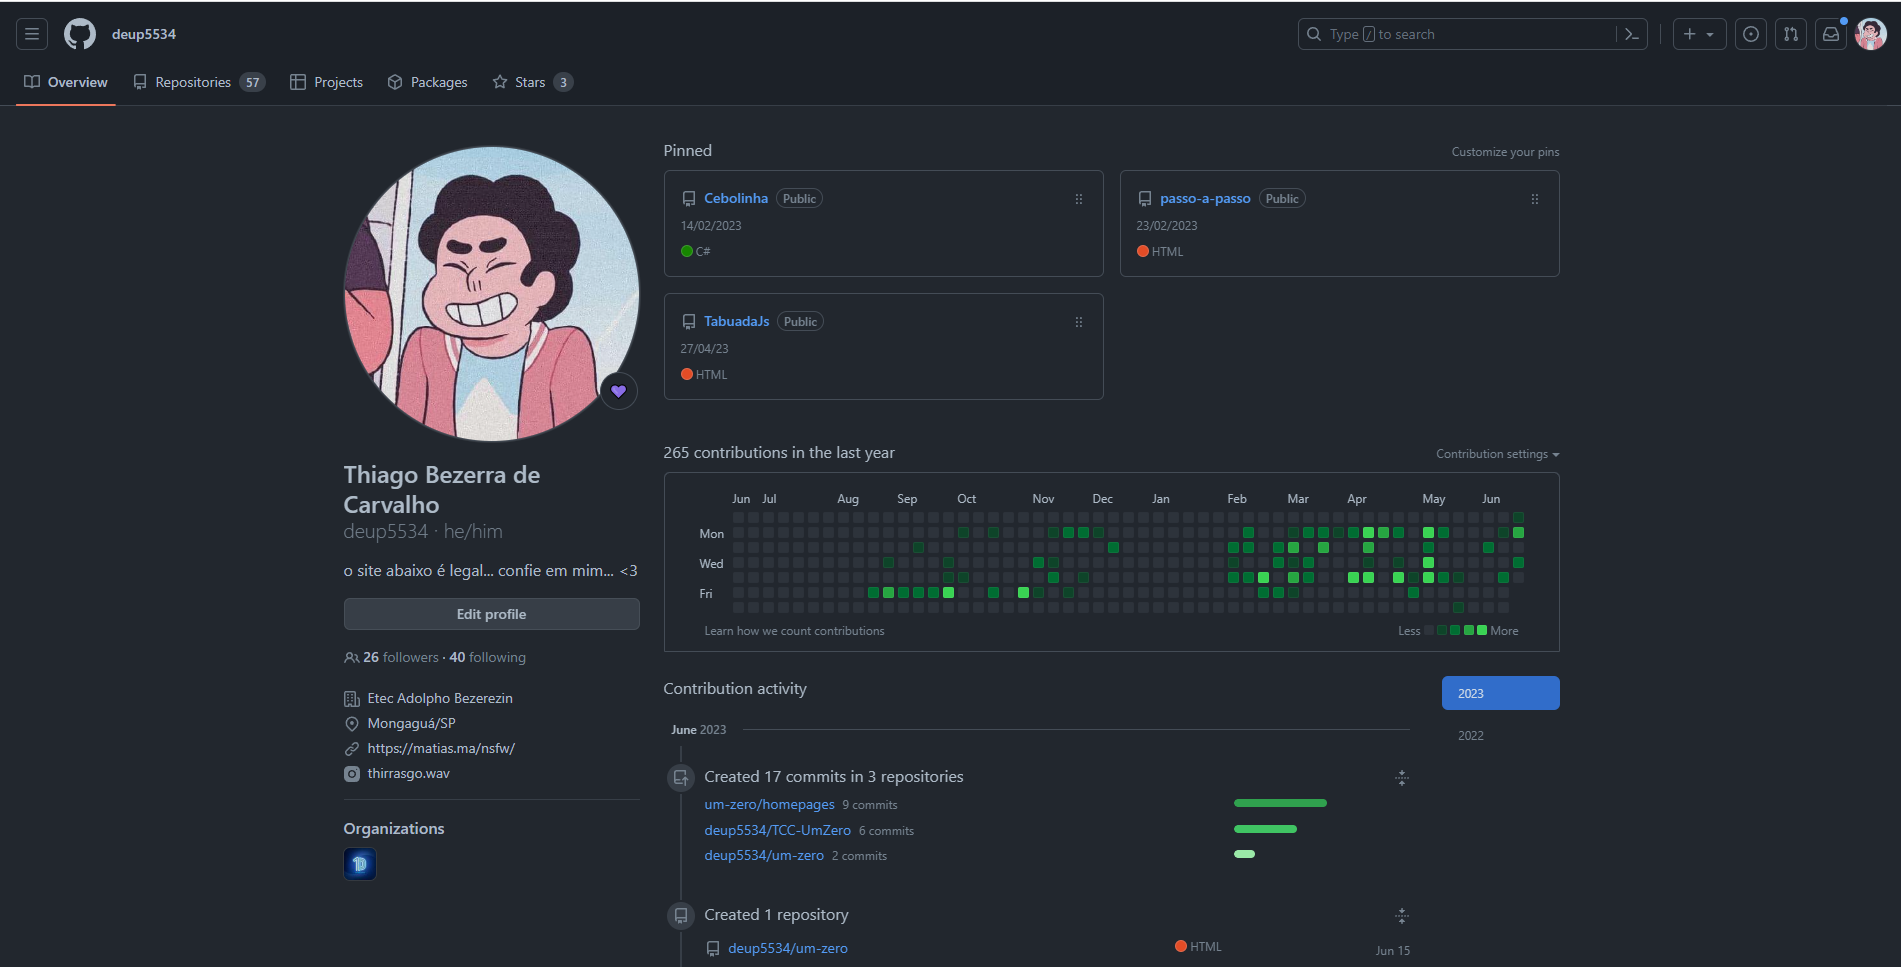1901x967 pixels.
Task: Open the command palette icon
Action: 1631,34
